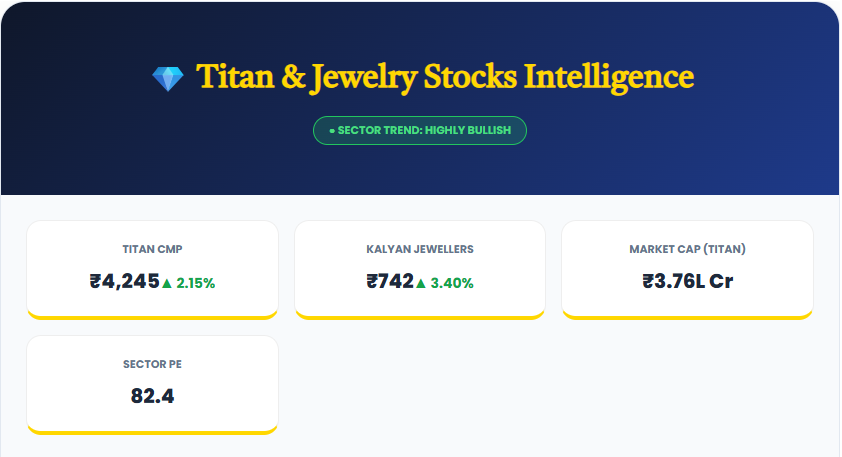Screen dimensions: 842x457
Task: Click the yellow underline of Titan CMP card
Action: pyautogui.click(x=152, y=316)
